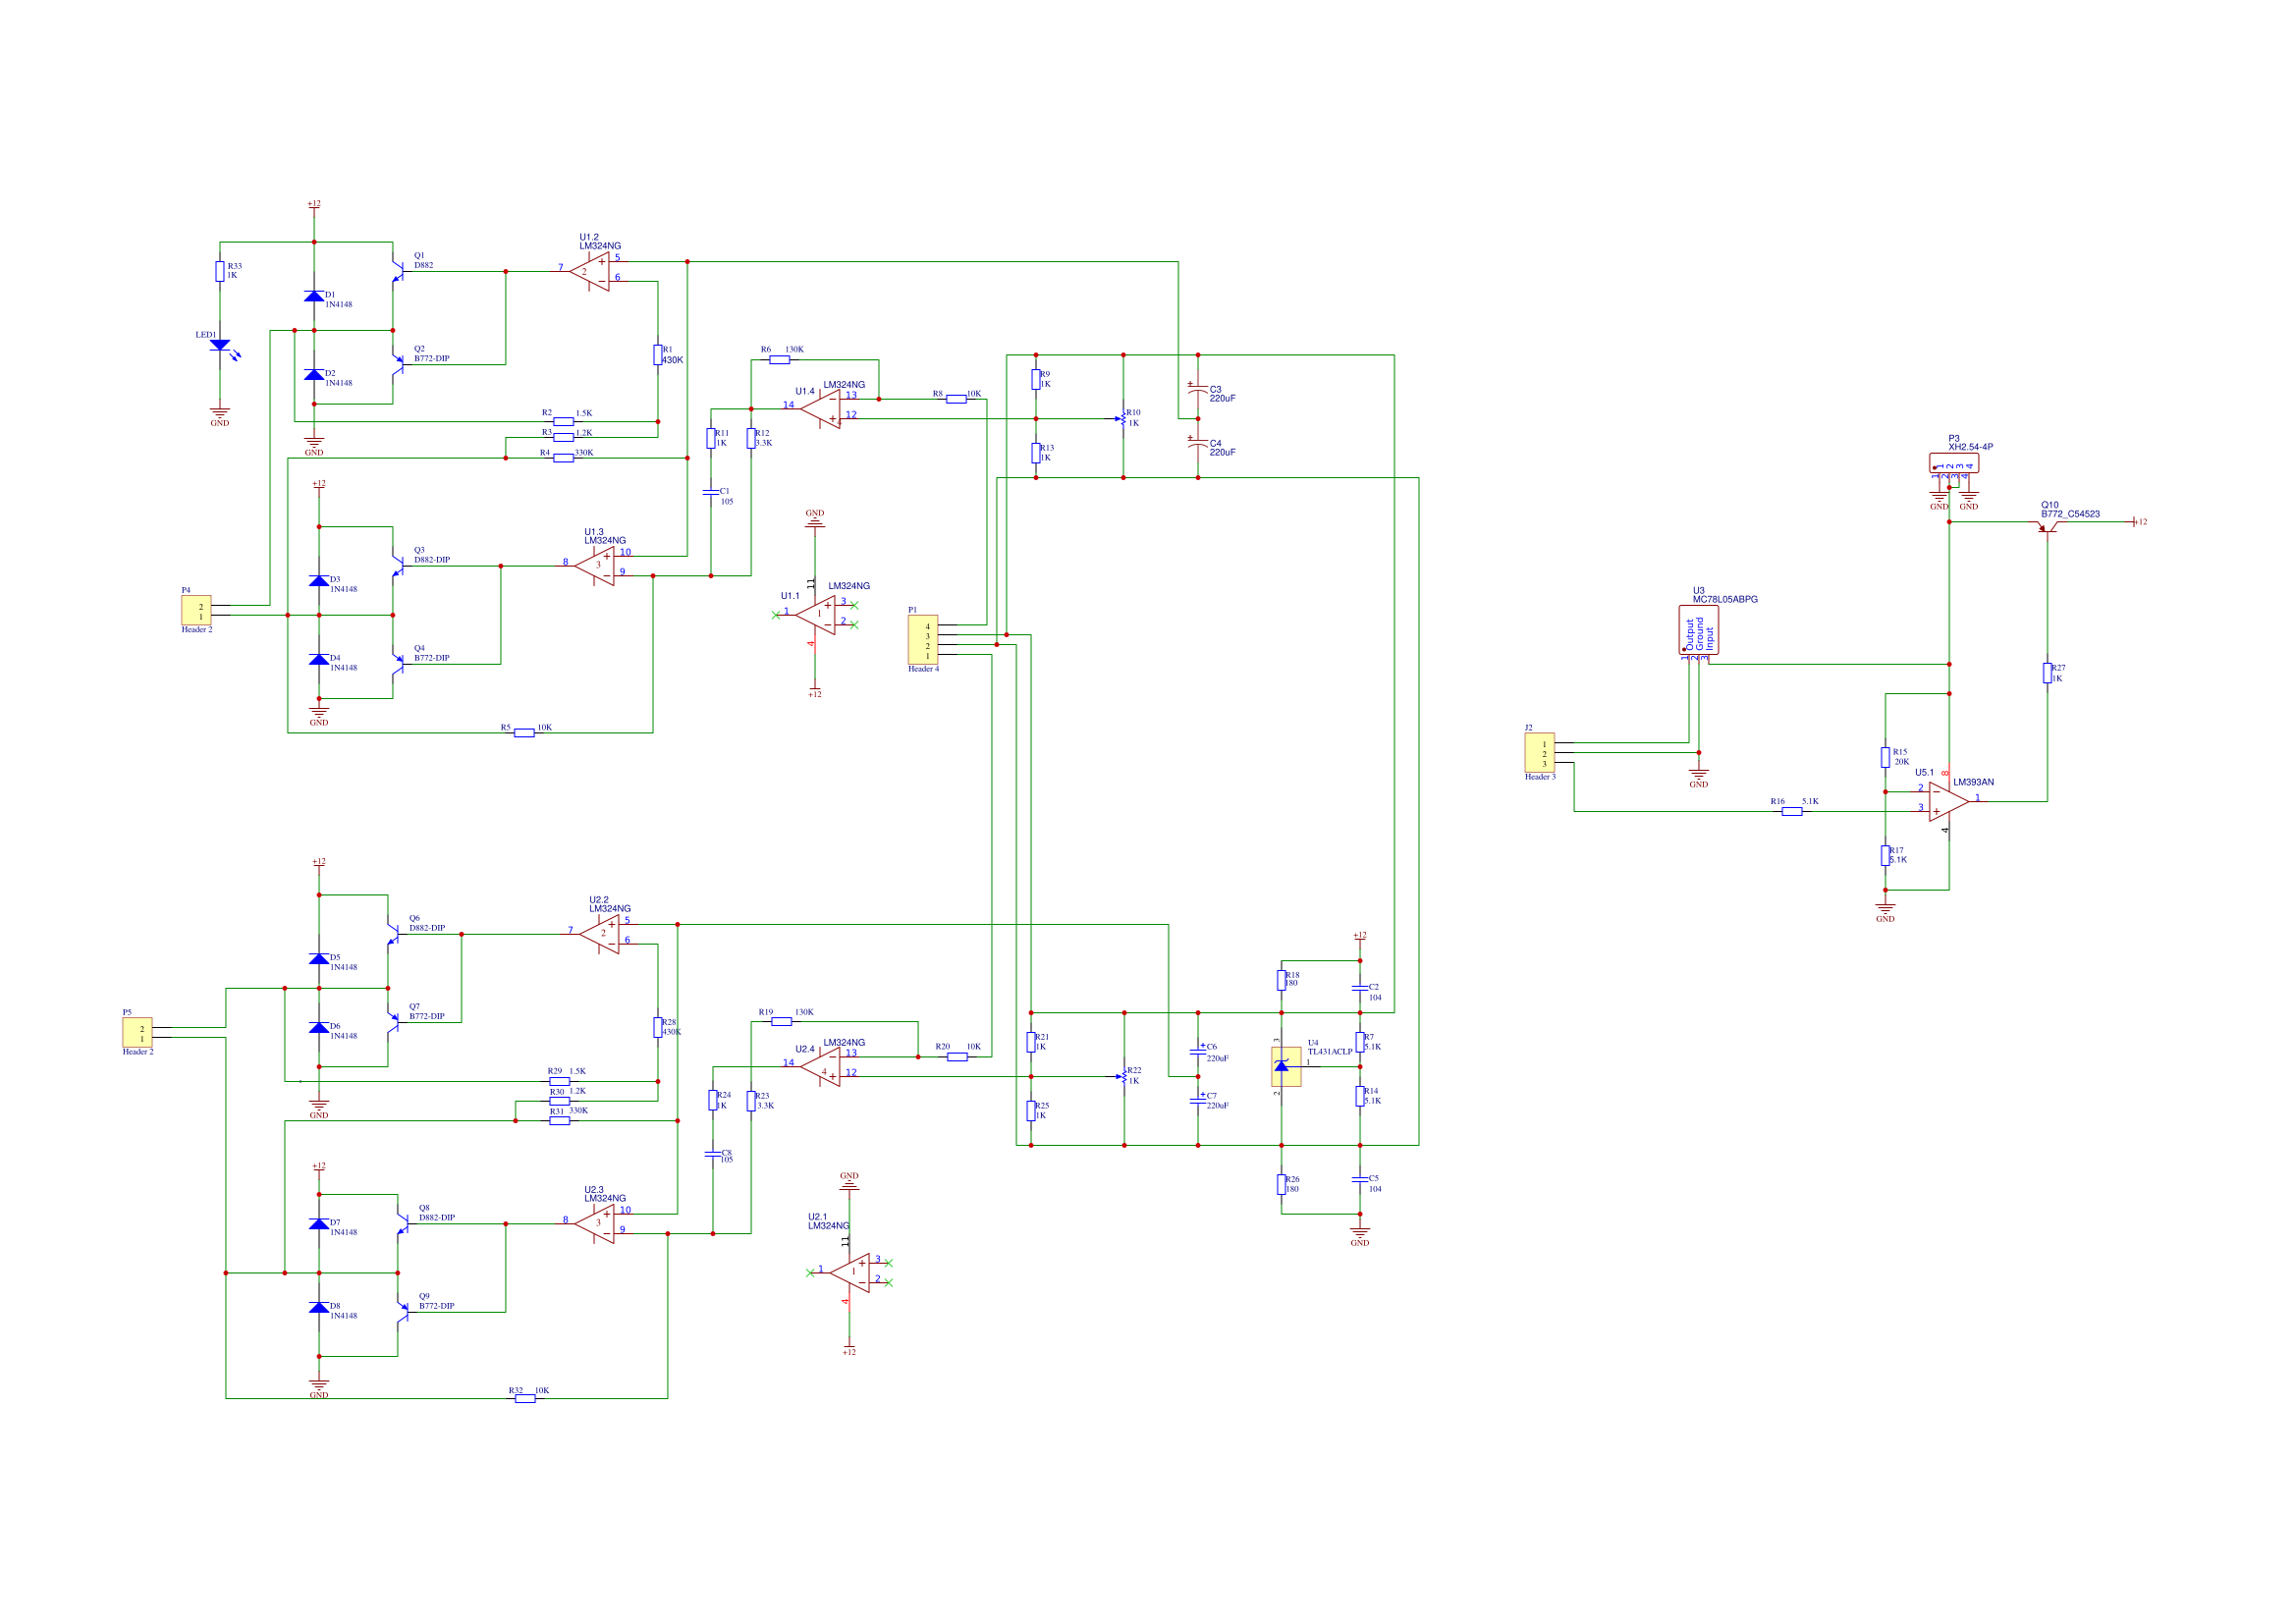Select the J2 Header 3 connector
The height and width of the screenshot is (1624, 2296).
(x=1538, y=752)
